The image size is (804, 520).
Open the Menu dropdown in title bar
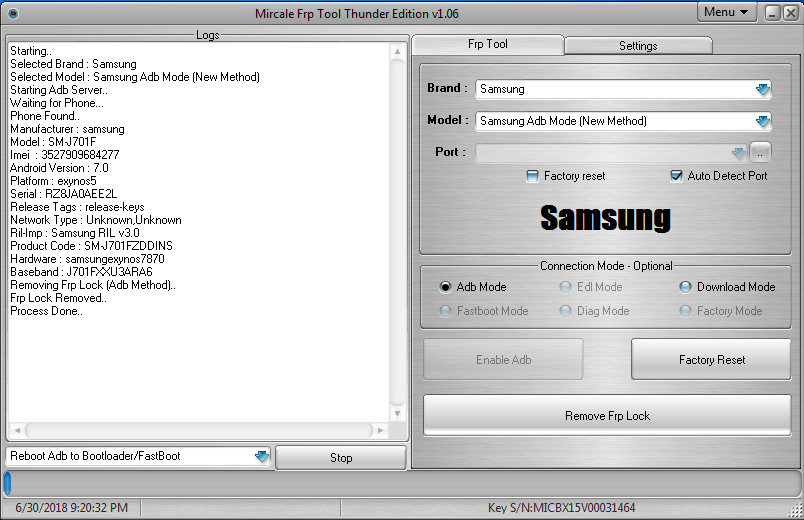[x=727, y=12]
